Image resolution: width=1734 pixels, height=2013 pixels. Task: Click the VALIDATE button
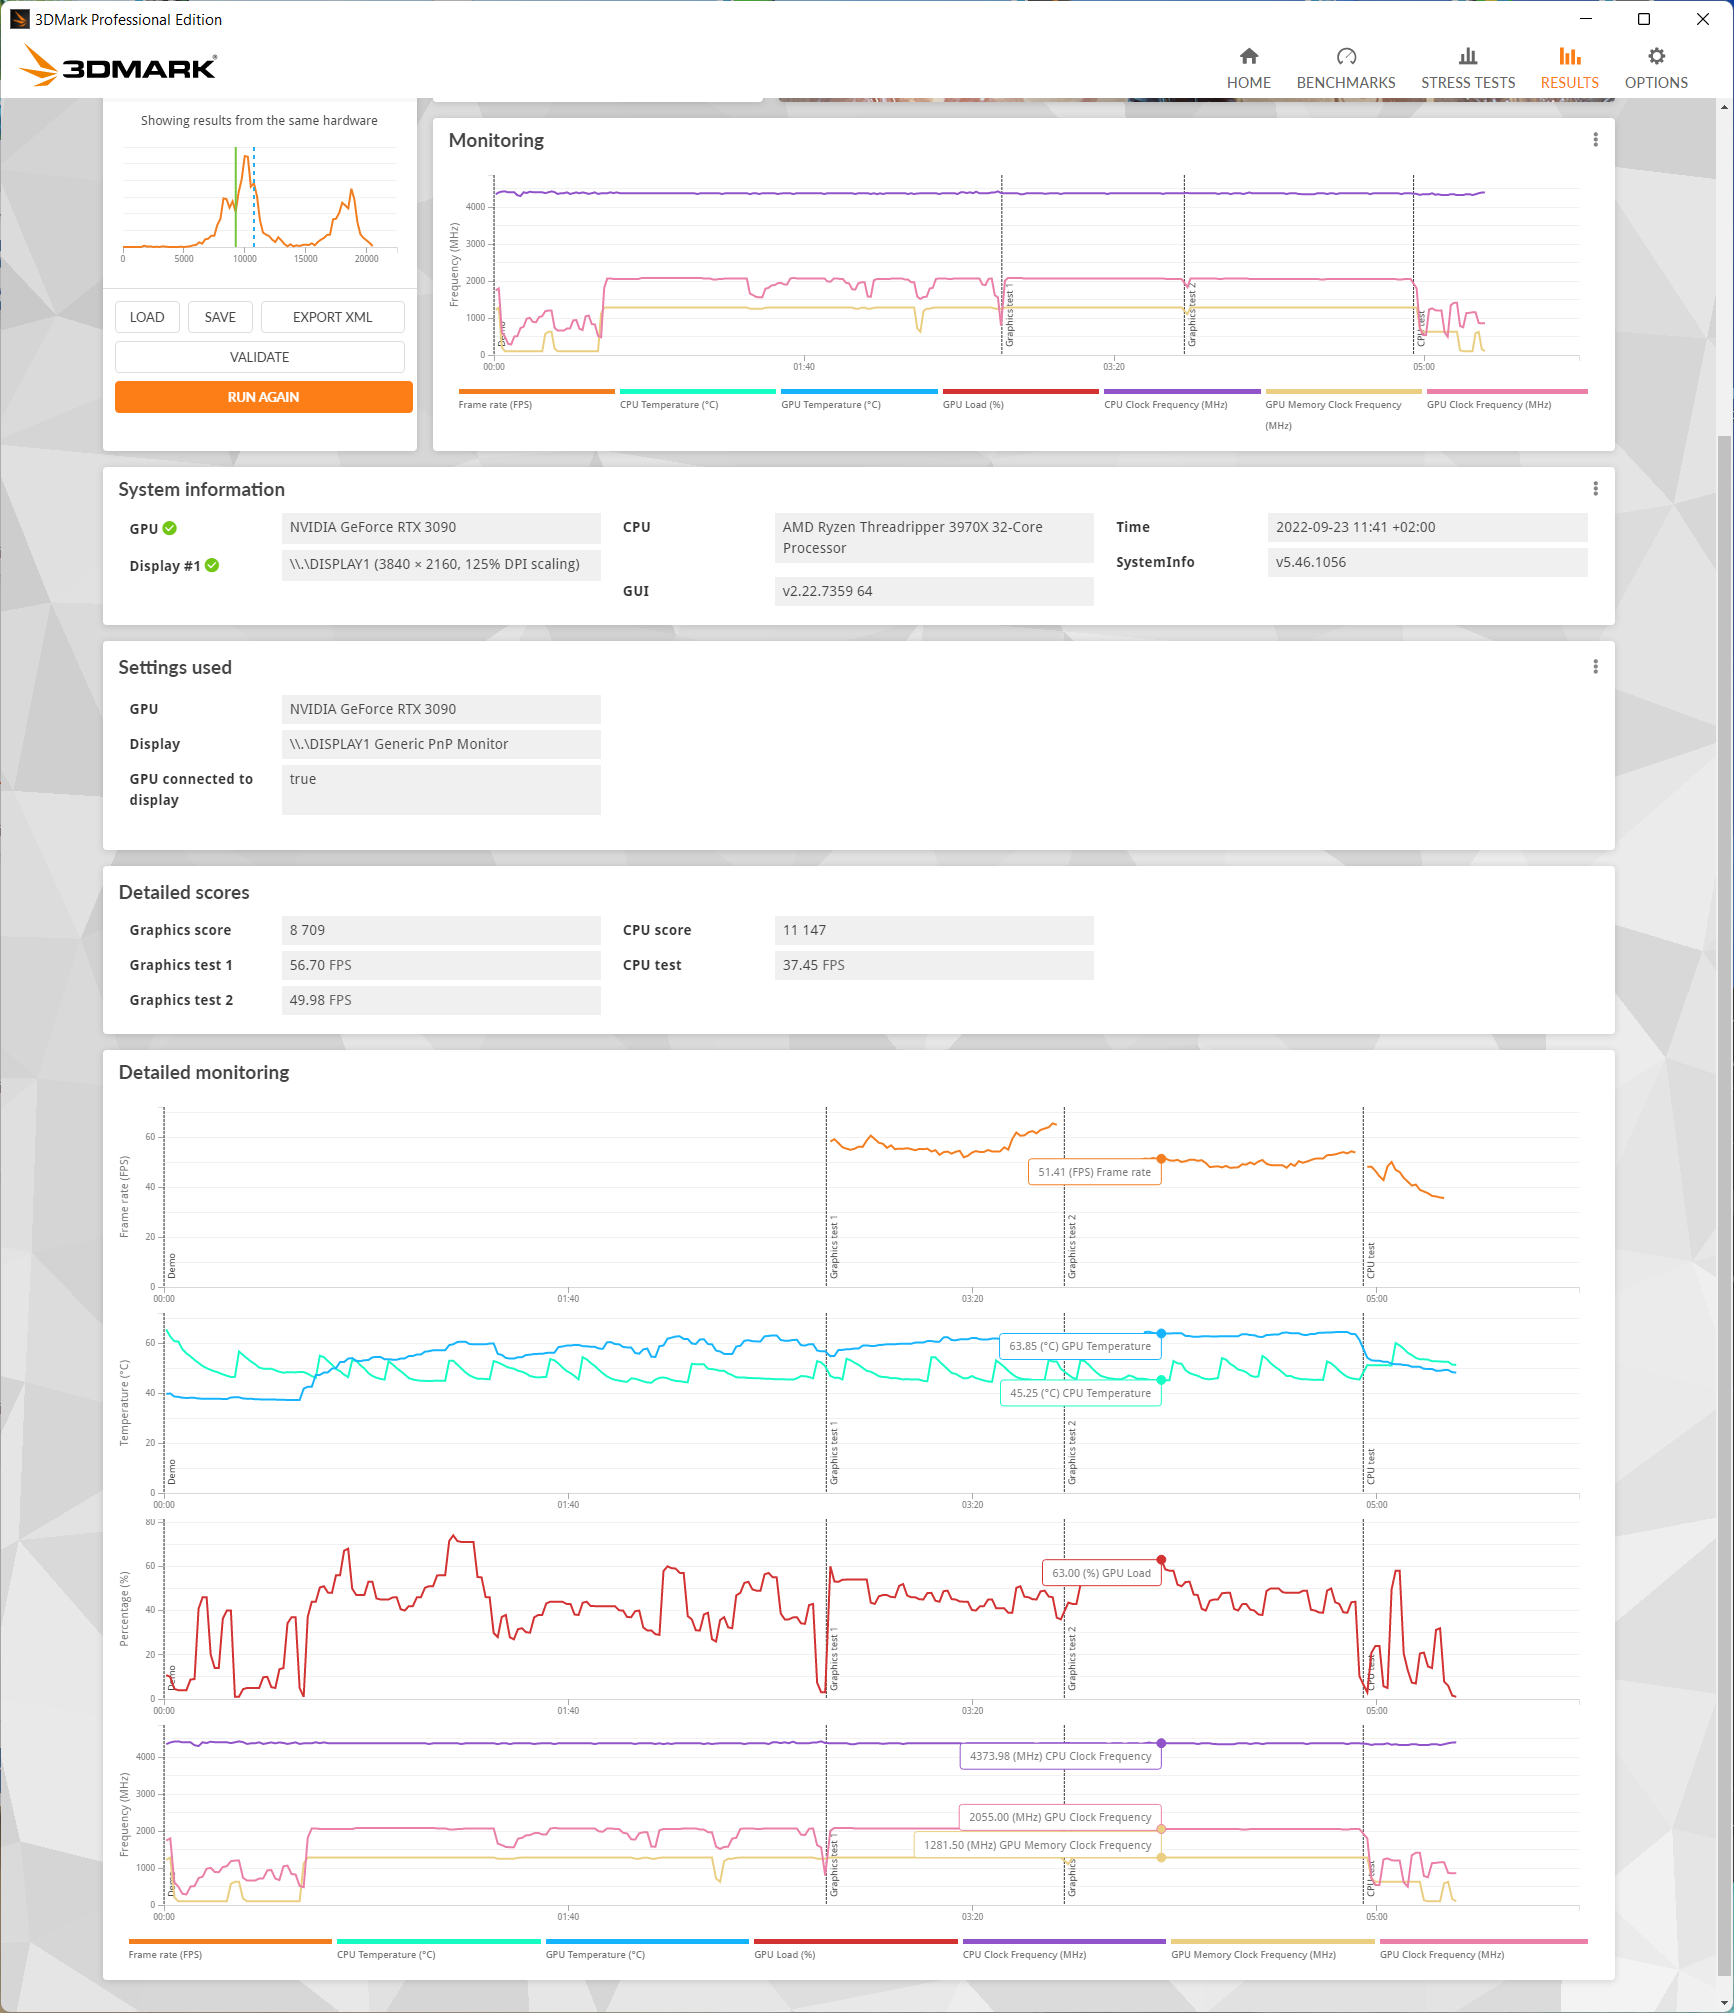[x=260, y=357]
